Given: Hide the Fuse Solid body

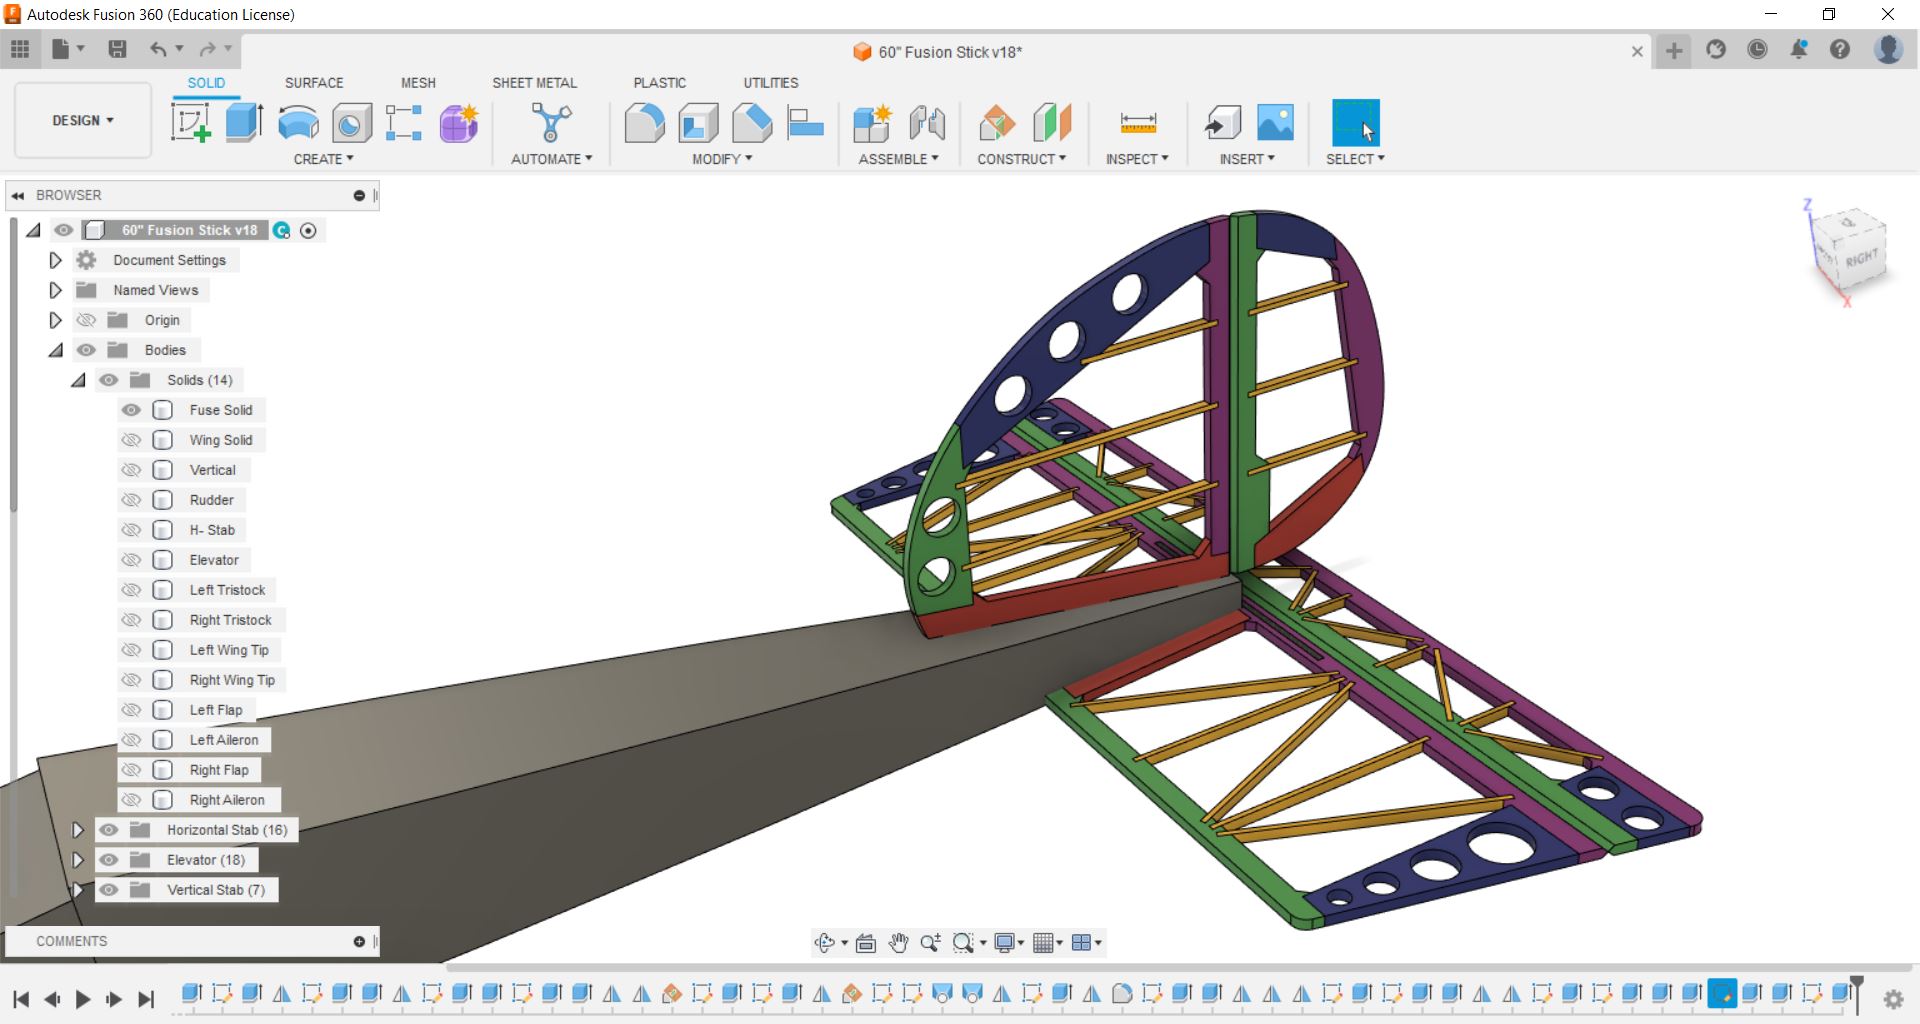Looking at the screenshot, I should (x=131, y=410).
